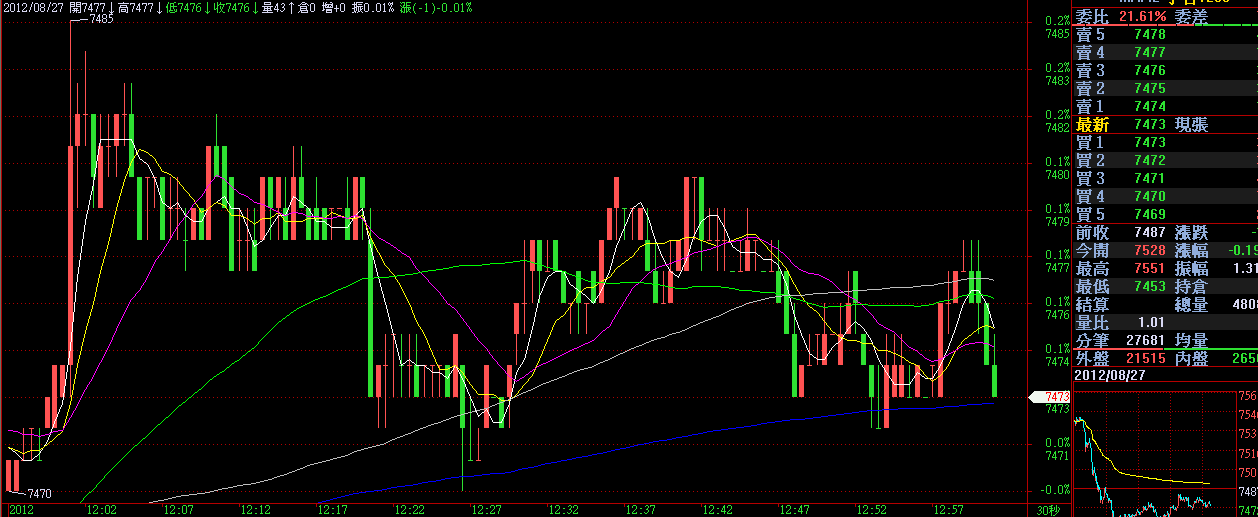Viewport: 1258px width, 517px height.
Task: Click the 2012 year label on the time axis
Action: tap(21, 510)
